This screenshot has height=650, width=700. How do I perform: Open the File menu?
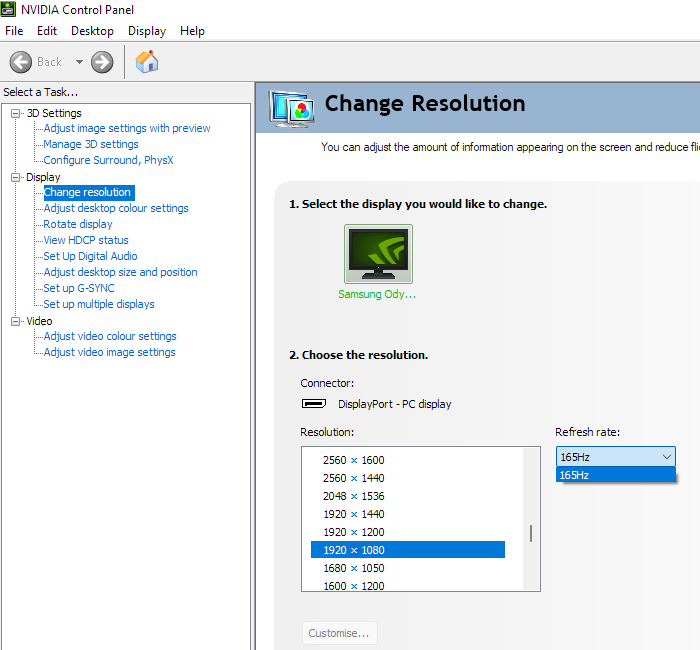(x=14, y=31)
